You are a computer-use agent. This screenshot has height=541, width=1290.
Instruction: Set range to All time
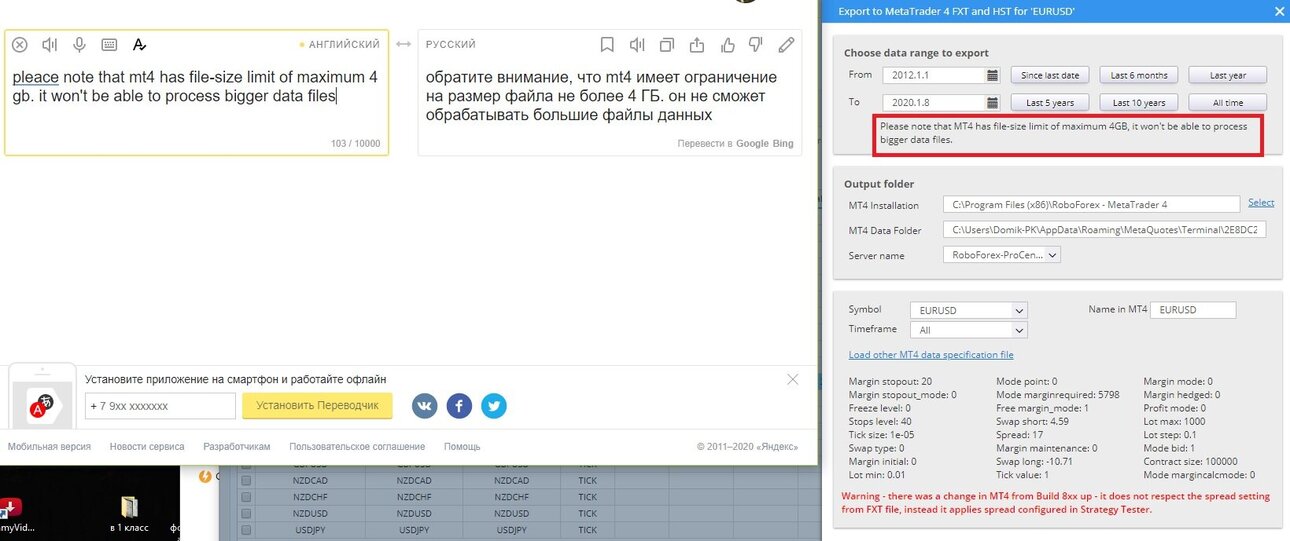pos(1227,102)
